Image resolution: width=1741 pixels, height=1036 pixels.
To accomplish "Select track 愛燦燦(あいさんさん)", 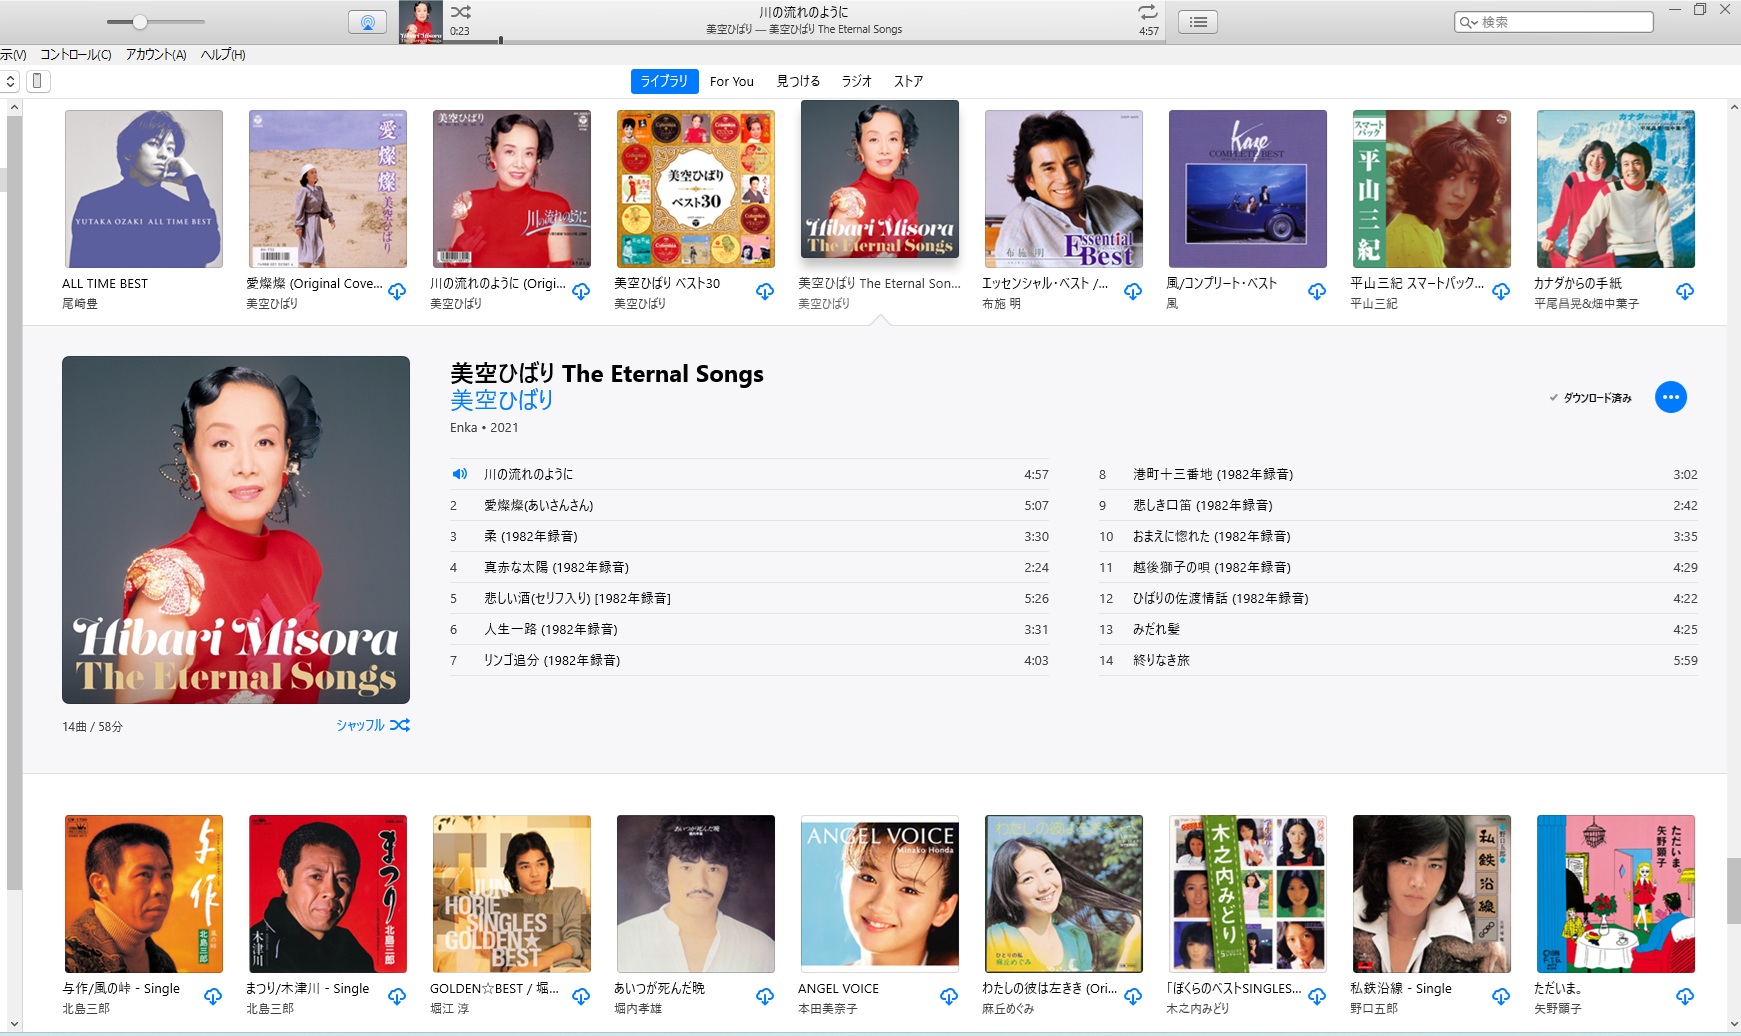I will pyautogui.click(x=749, y=505).
